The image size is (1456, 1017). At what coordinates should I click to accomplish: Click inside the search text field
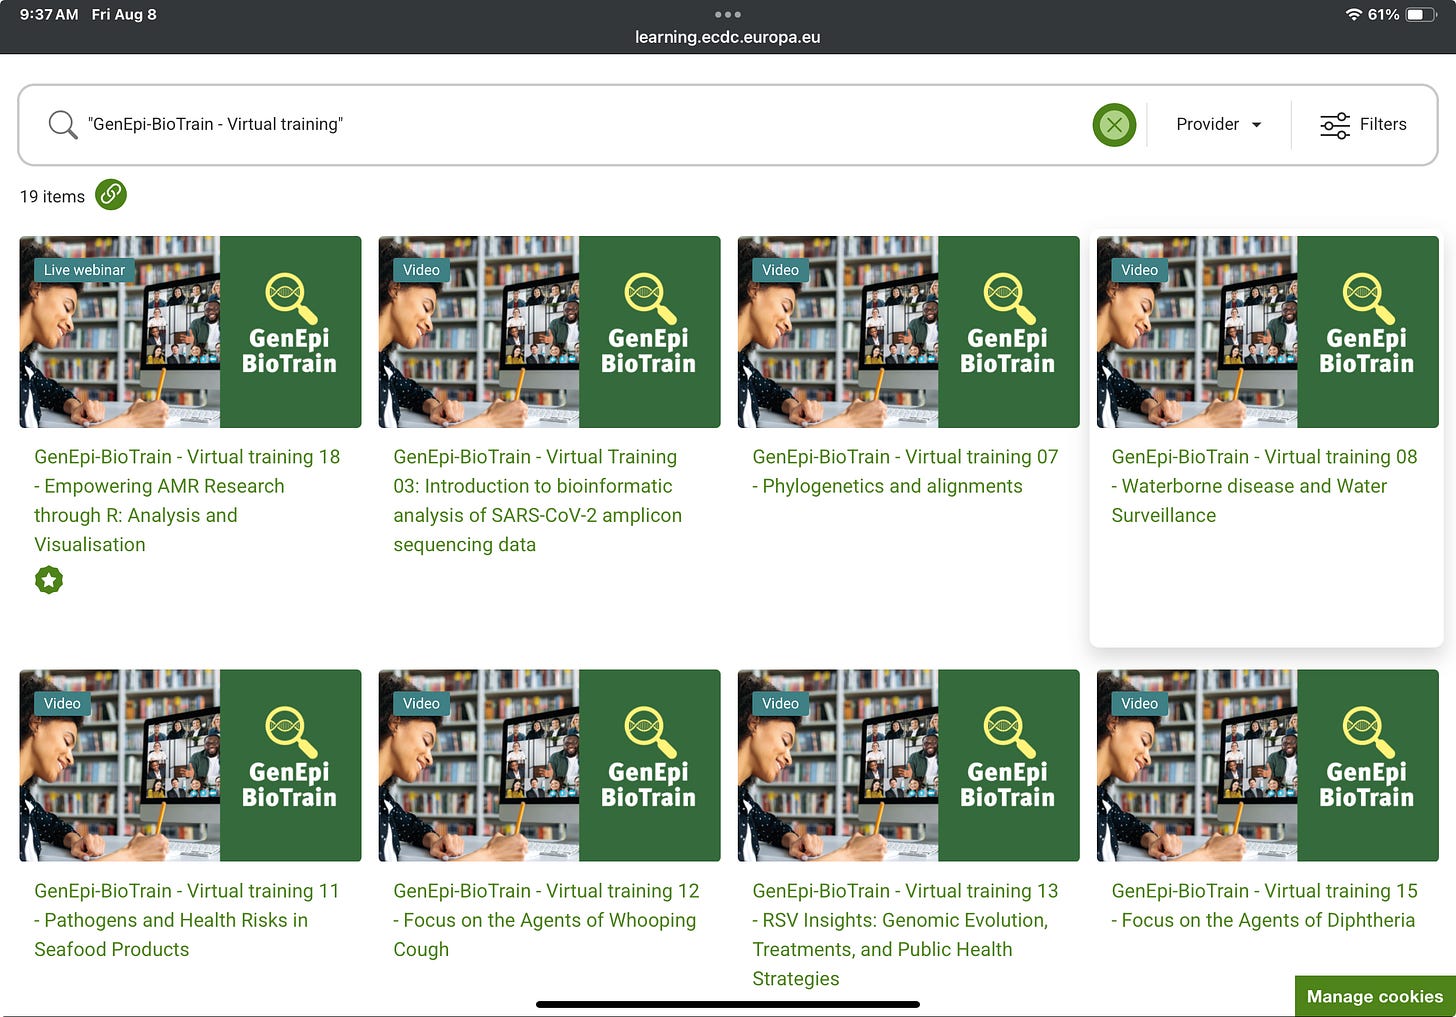(580, 124)
